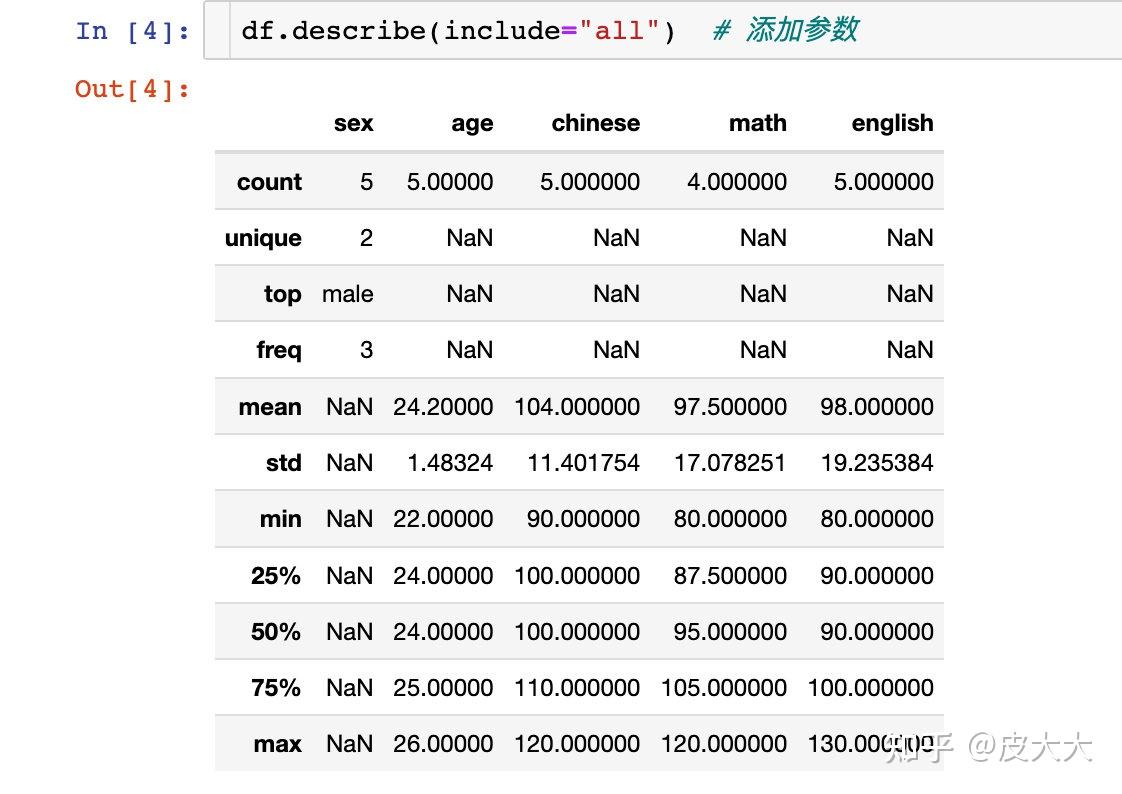
Task: Click the std row label
Action: (283, 462)
